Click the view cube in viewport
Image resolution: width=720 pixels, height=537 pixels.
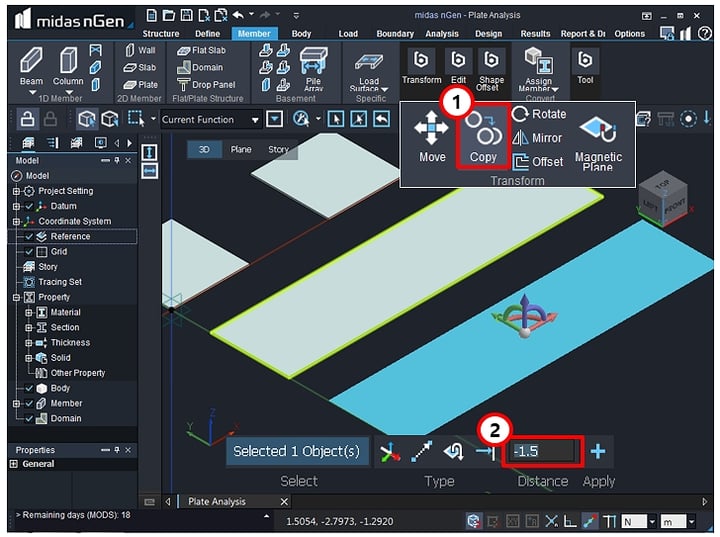[x=663, y=199]
